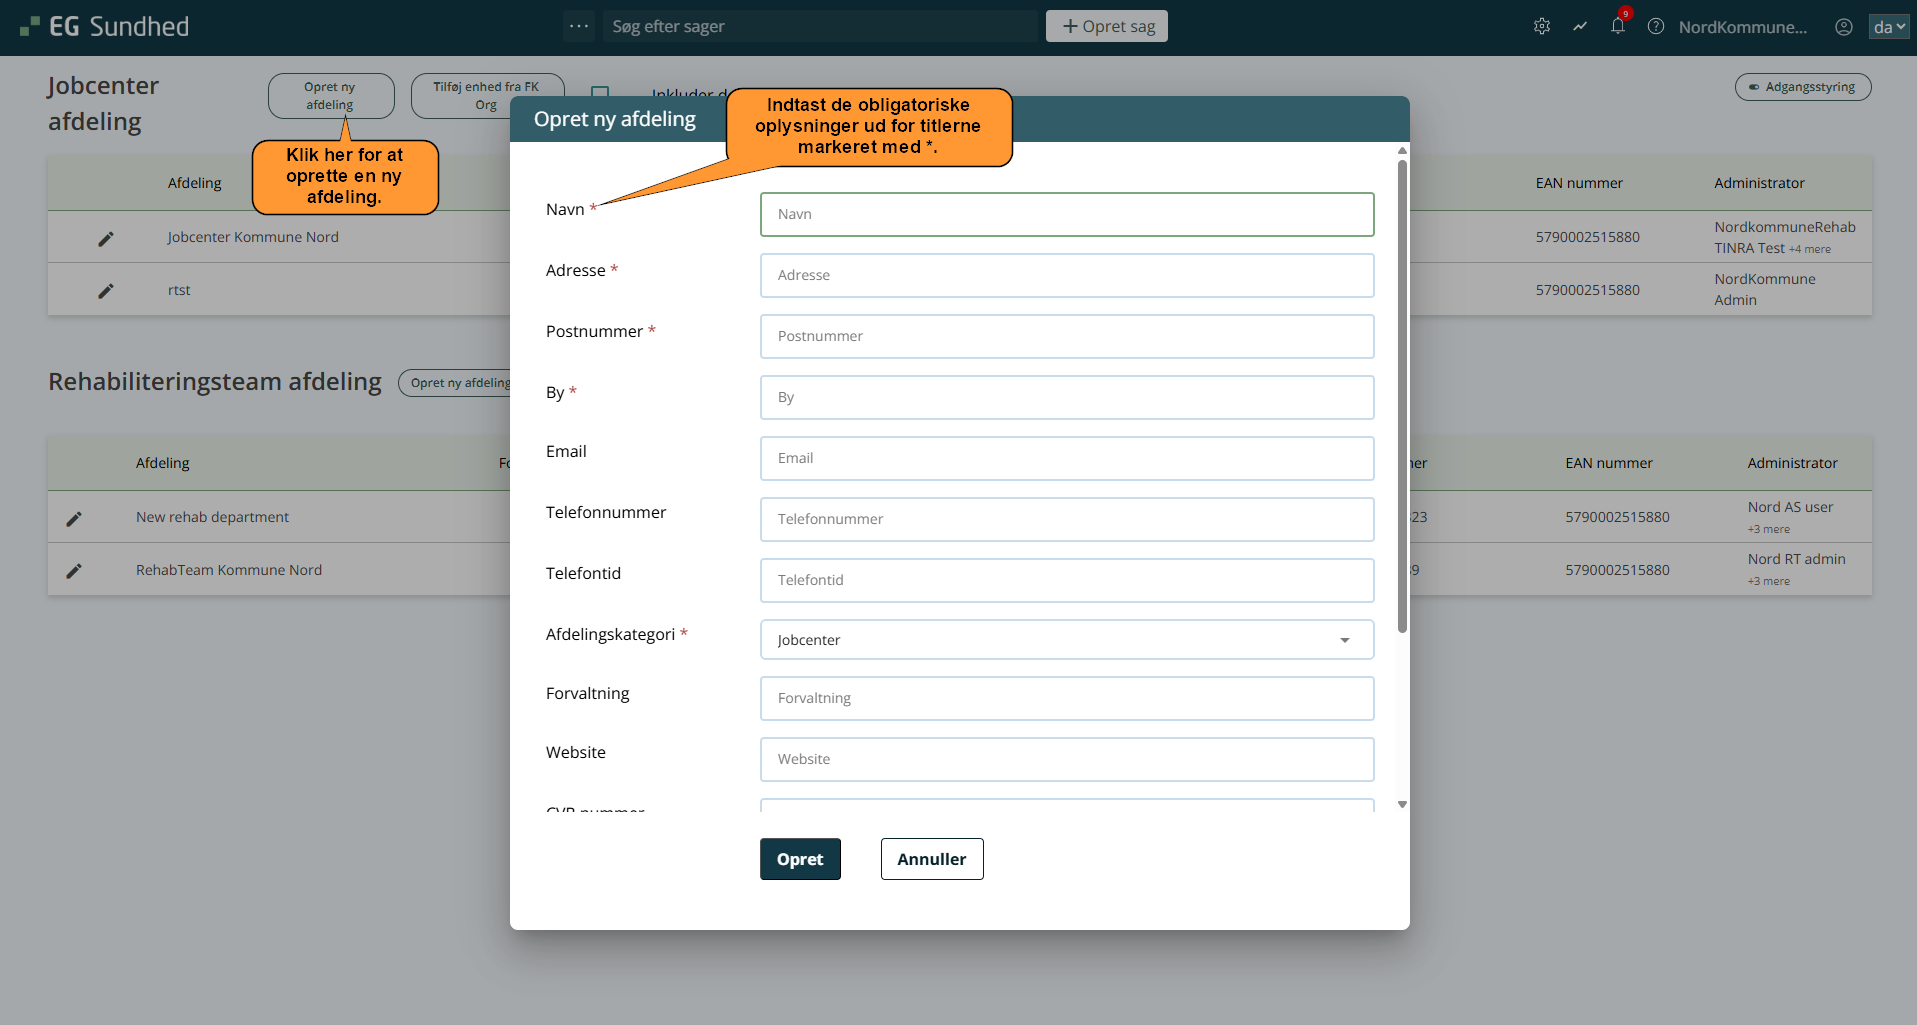This screenshot has width=1917, height=1025.
Task: Open the statistics trend-line icon
Action: [1579, 27]
